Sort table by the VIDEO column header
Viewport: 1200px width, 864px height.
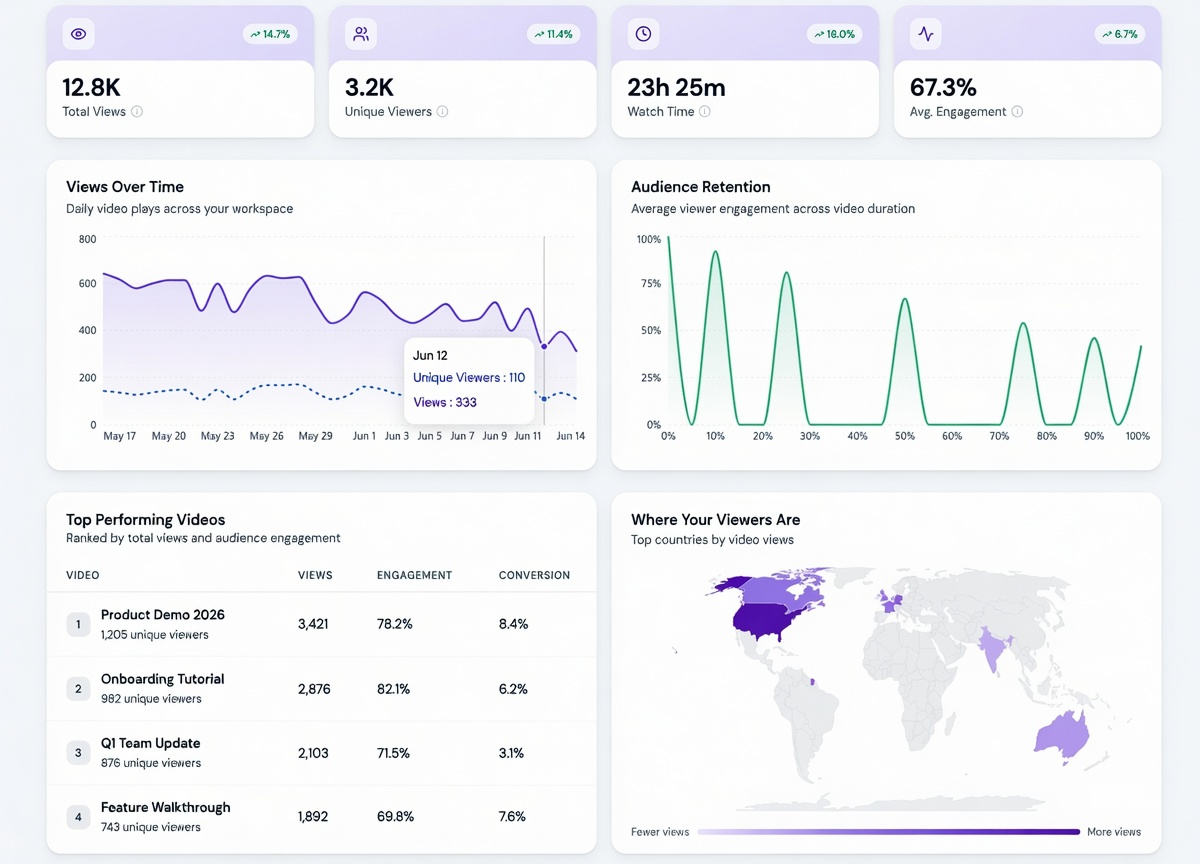(83, 575)
